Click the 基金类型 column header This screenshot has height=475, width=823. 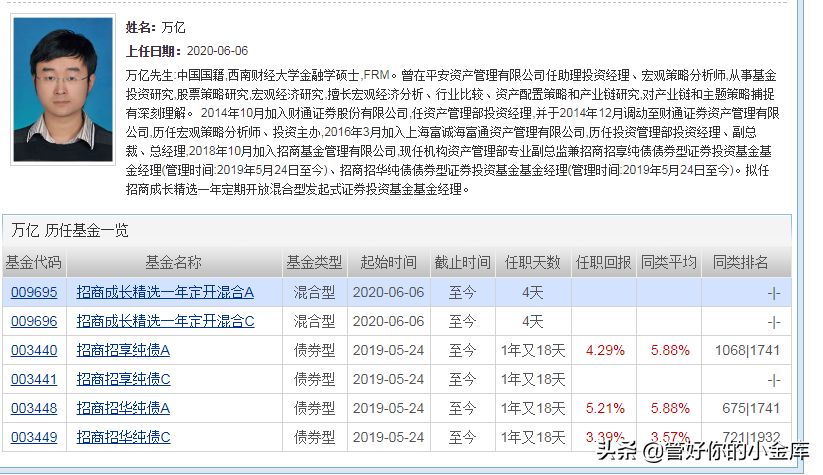coord(314,262)
